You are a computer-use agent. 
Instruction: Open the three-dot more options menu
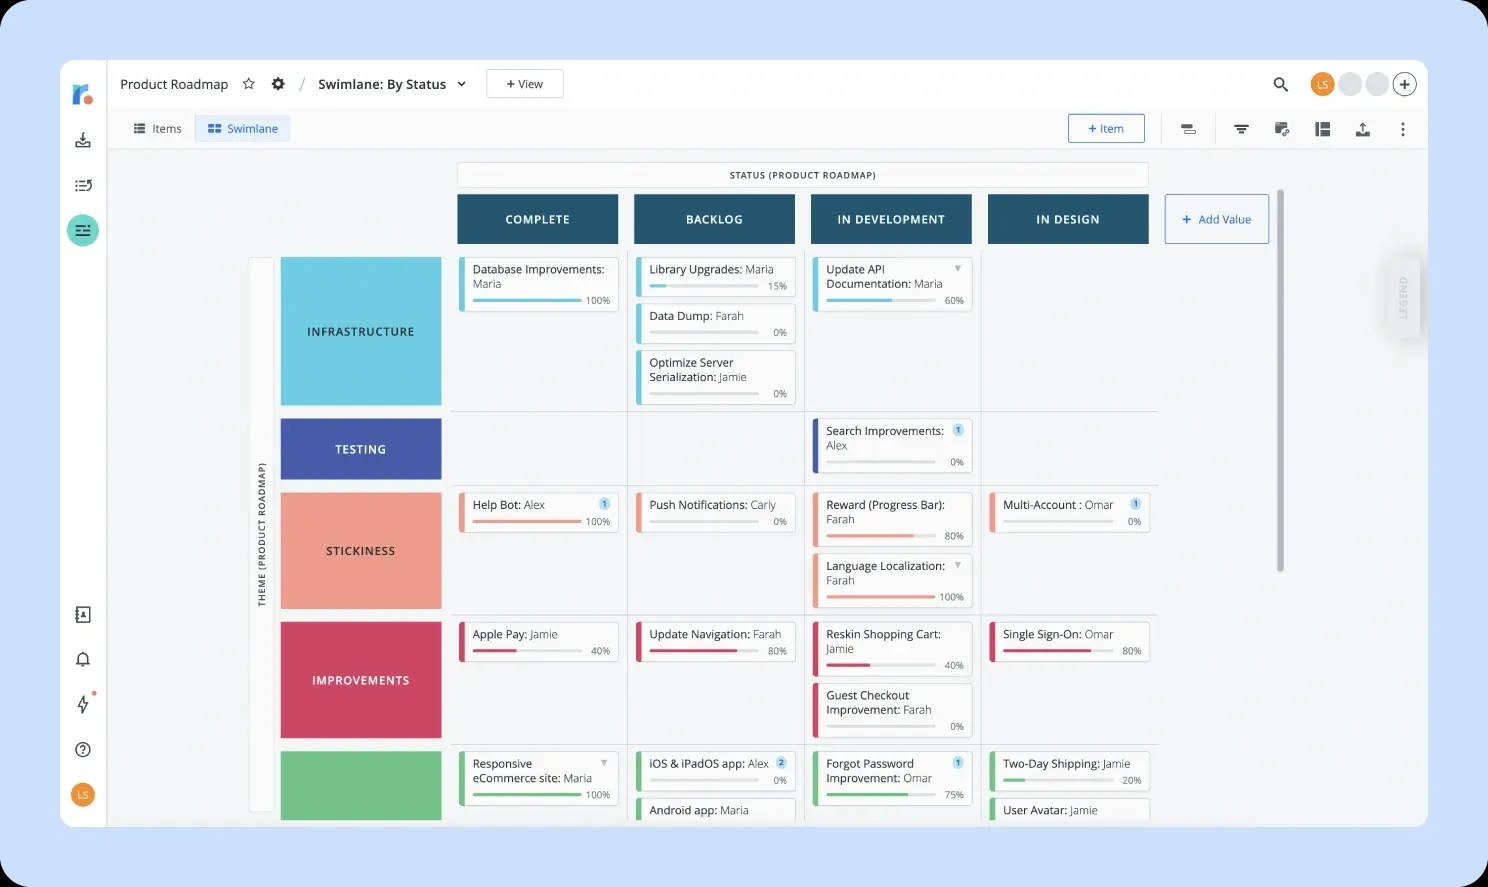coord(1403,129)
